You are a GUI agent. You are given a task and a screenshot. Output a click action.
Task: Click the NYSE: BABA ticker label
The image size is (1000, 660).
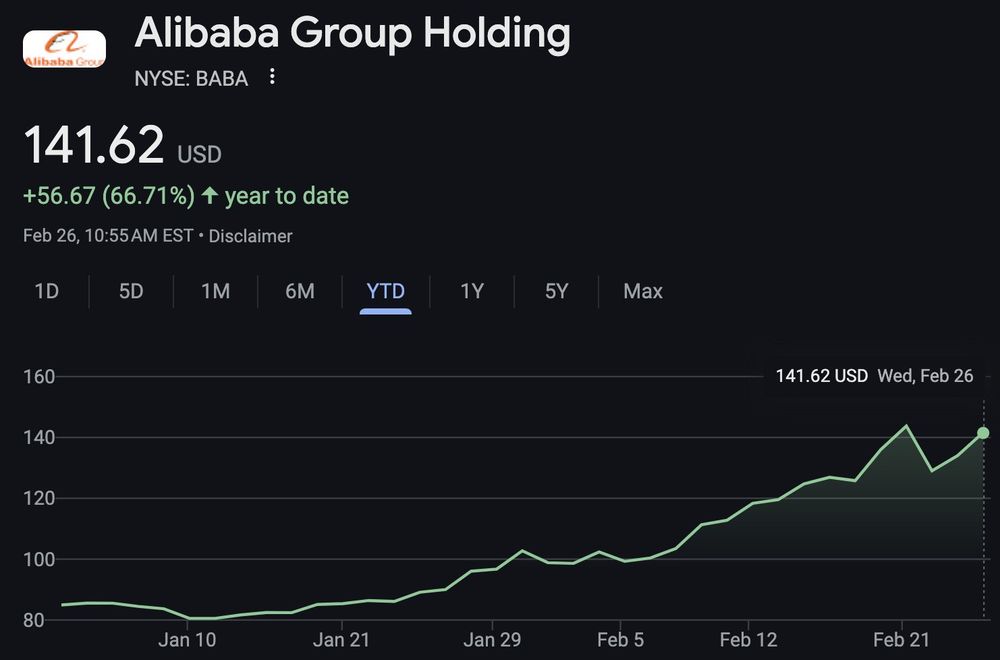191,78
